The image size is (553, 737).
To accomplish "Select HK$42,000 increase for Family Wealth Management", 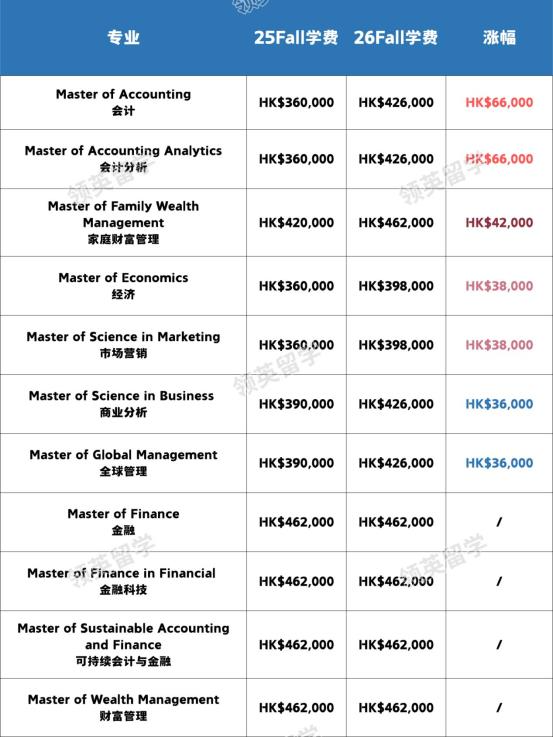I will pos(499,222).
